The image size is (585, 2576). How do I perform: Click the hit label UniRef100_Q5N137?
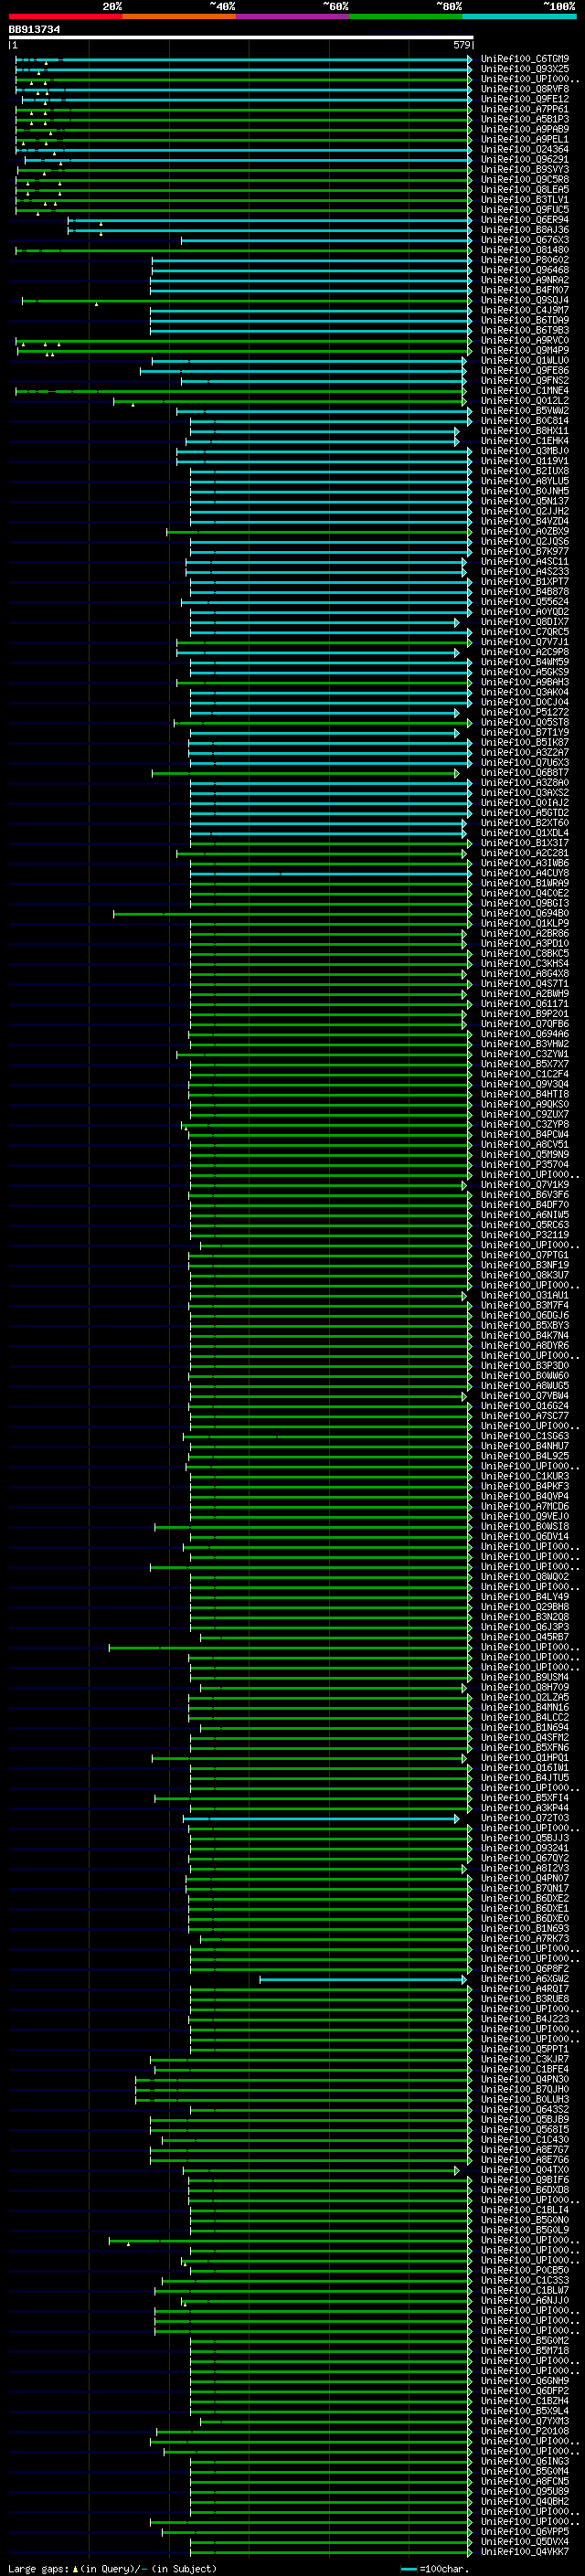click(x=525, y=501)
